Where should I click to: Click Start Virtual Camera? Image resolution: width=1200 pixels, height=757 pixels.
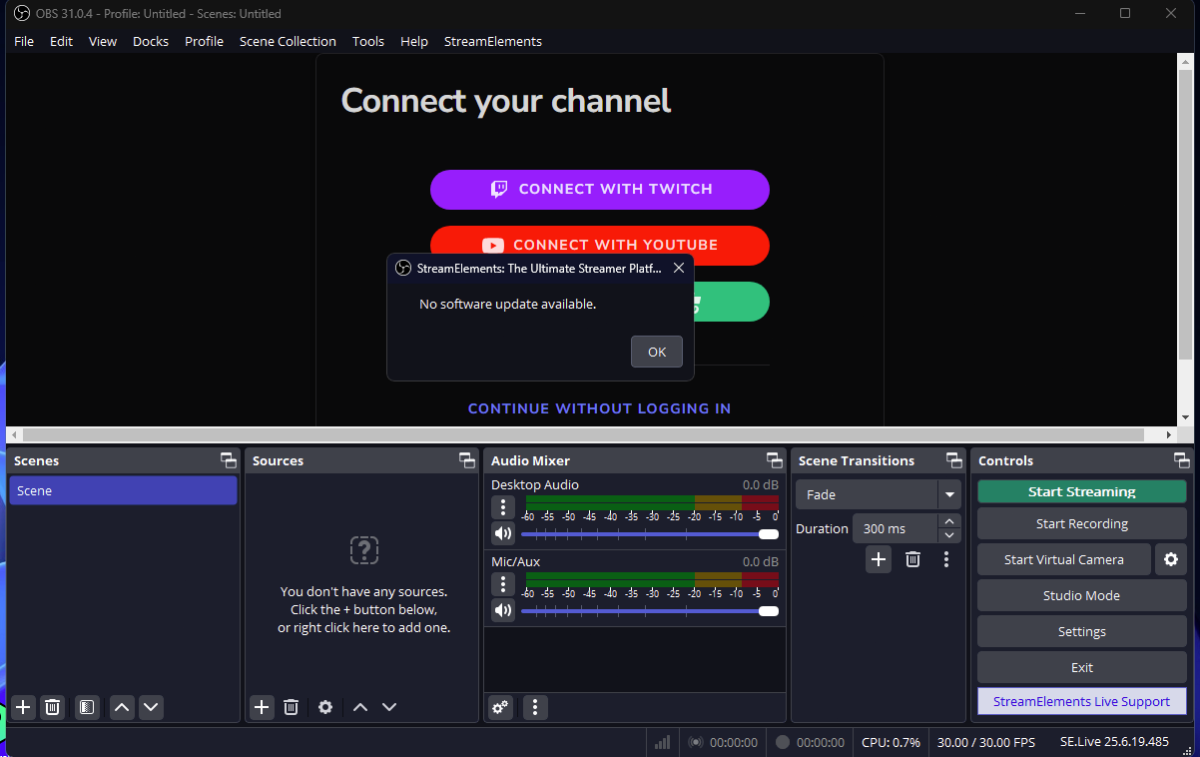pos(1064,559)
